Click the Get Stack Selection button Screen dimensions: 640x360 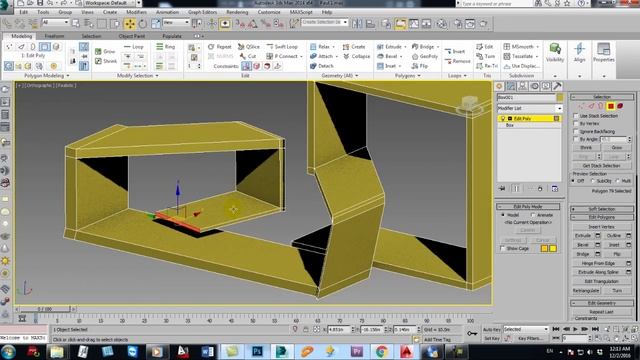point(602,166)
